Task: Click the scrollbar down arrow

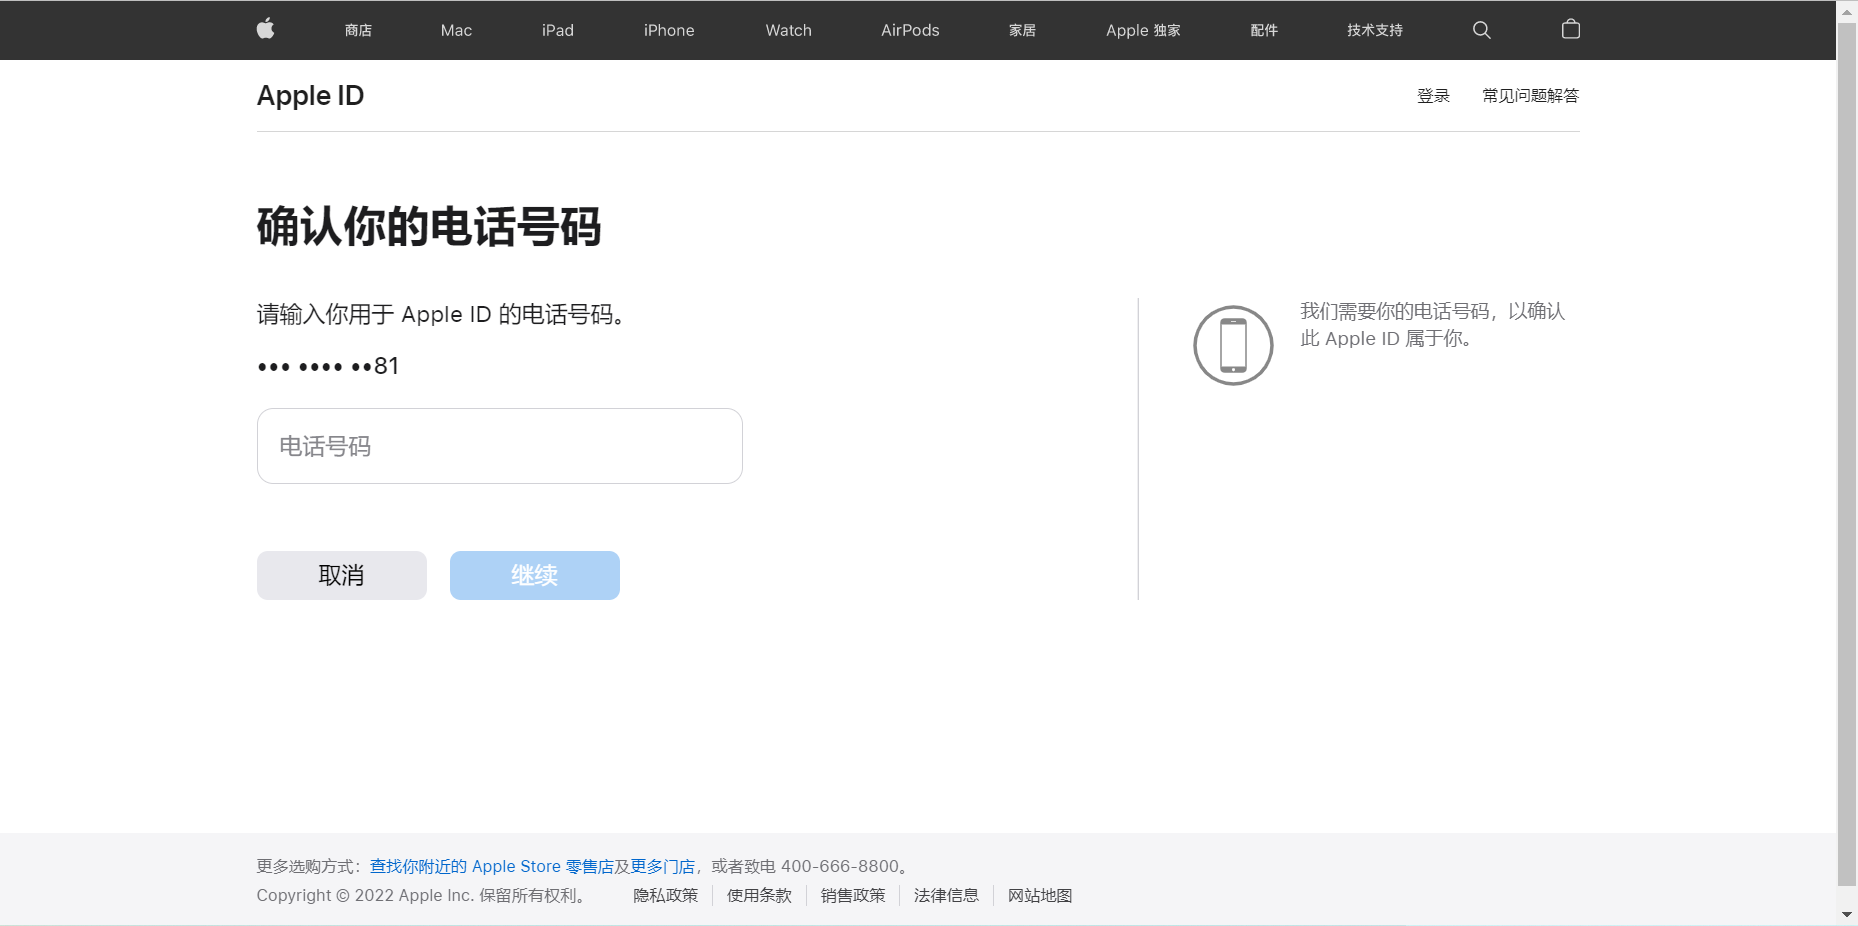Action: point(1846,914)
